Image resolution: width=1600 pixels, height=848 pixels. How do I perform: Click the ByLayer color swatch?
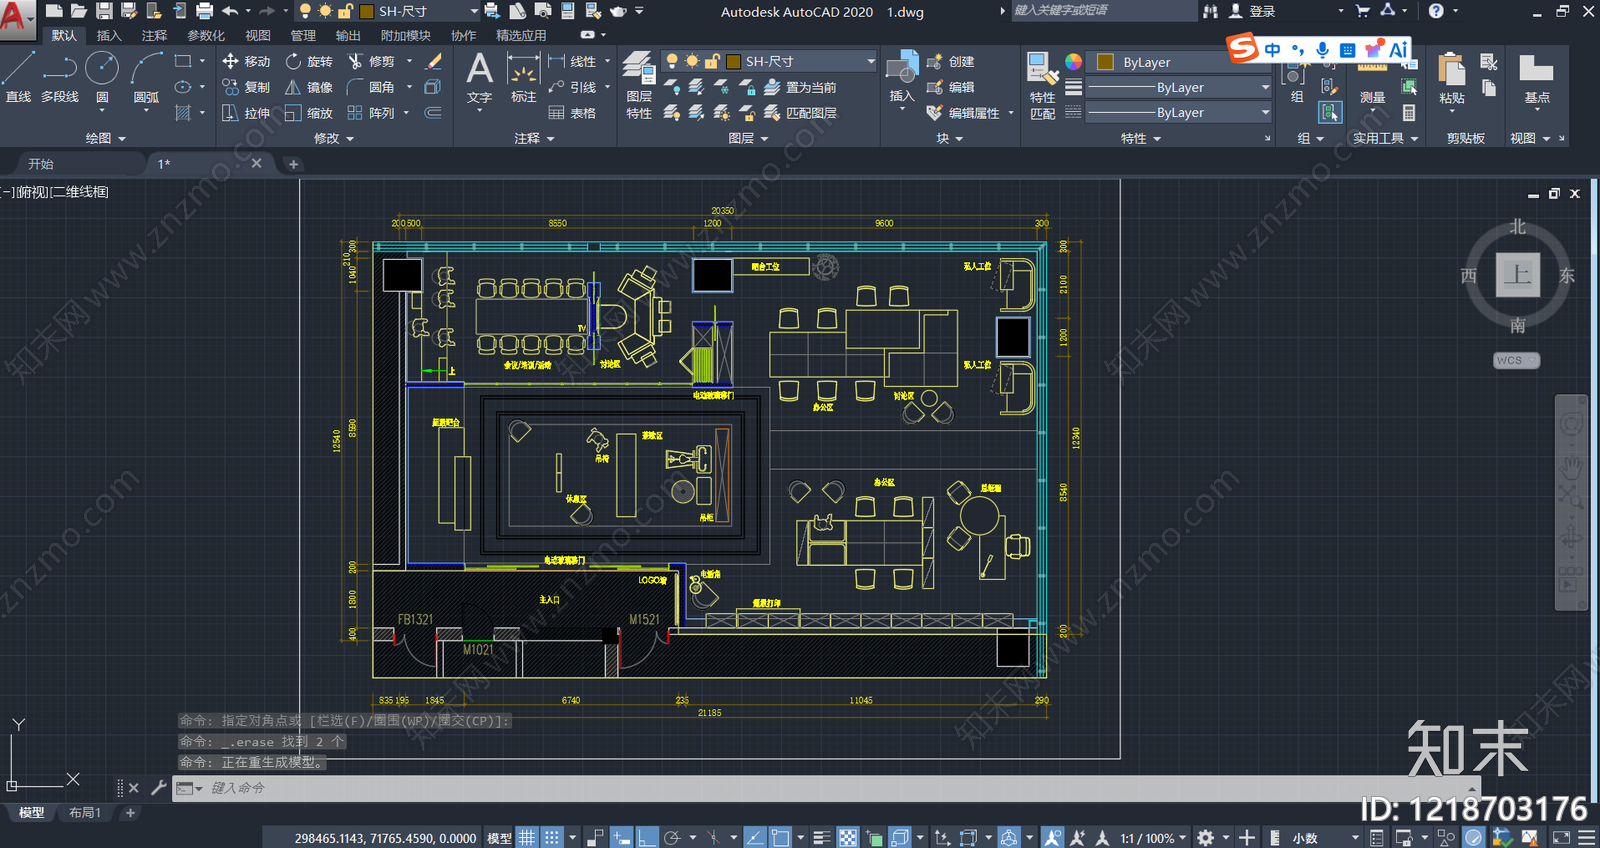pyautogui.click(x=1105, y=62)
